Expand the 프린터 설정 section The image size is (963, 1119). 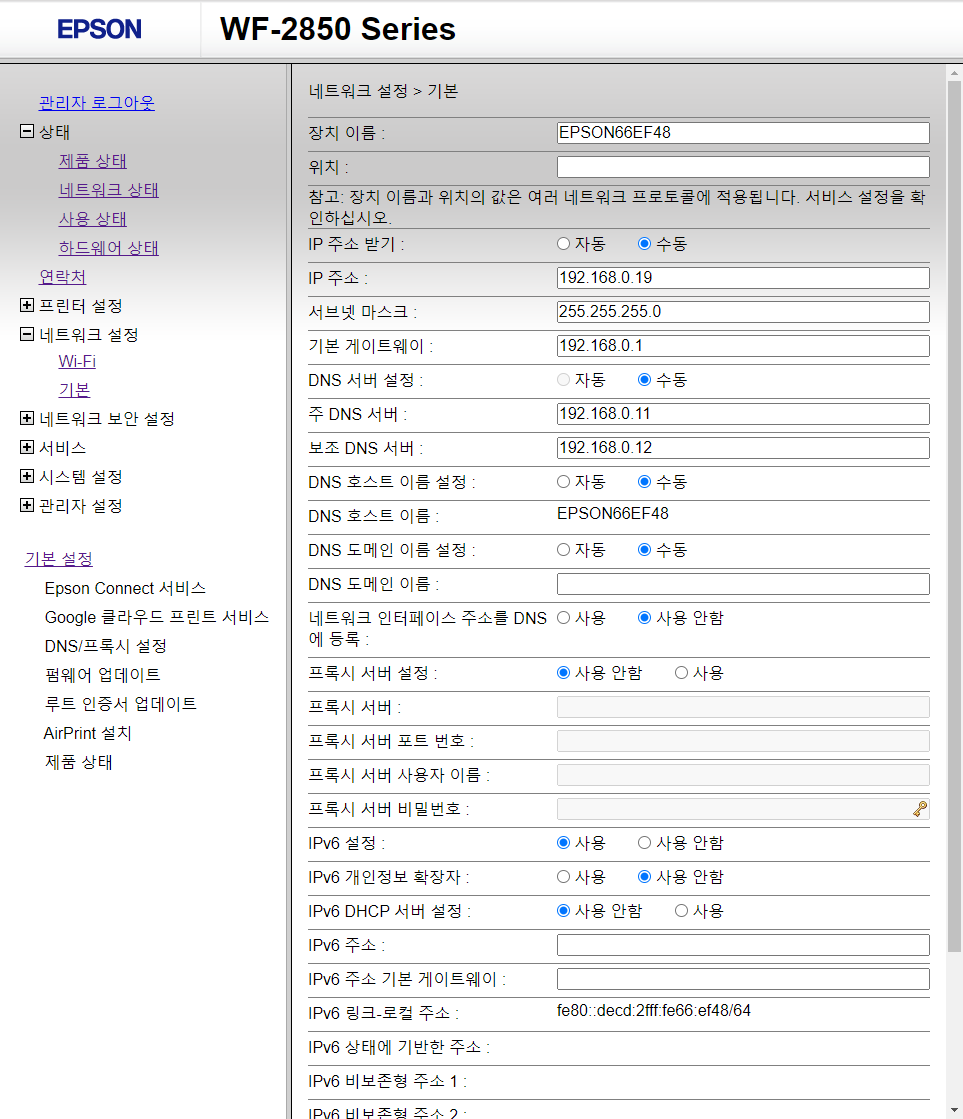[27, 305]
